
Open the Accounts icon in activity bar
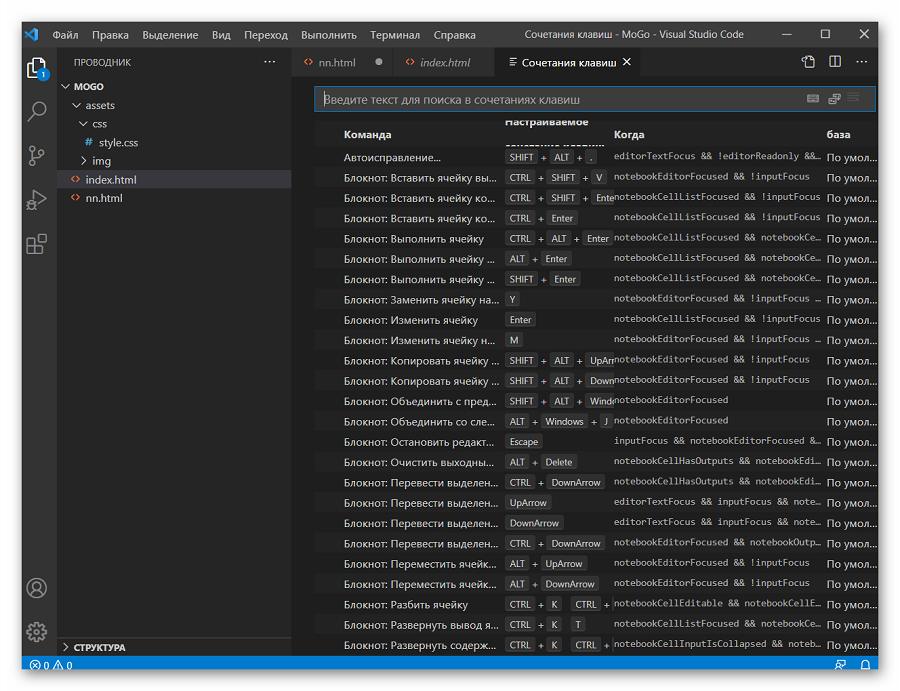[37, 588]
